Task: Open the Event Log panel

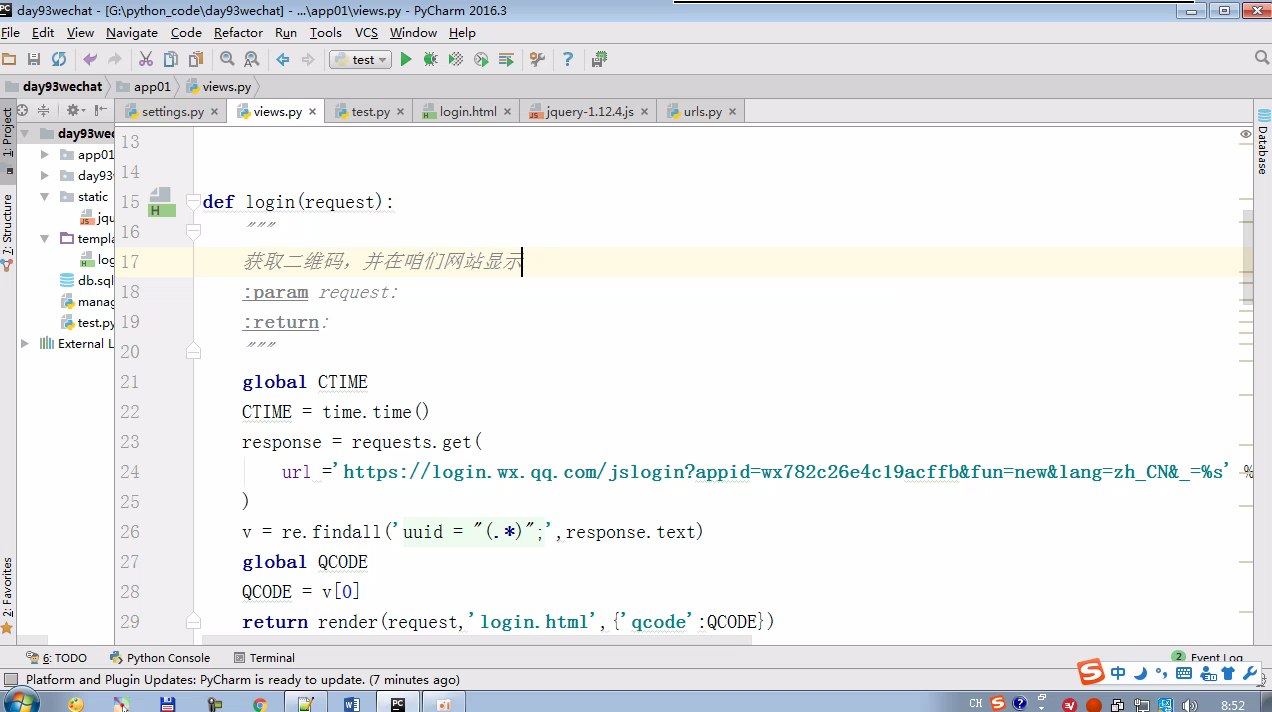Action: pos(1208,657)
